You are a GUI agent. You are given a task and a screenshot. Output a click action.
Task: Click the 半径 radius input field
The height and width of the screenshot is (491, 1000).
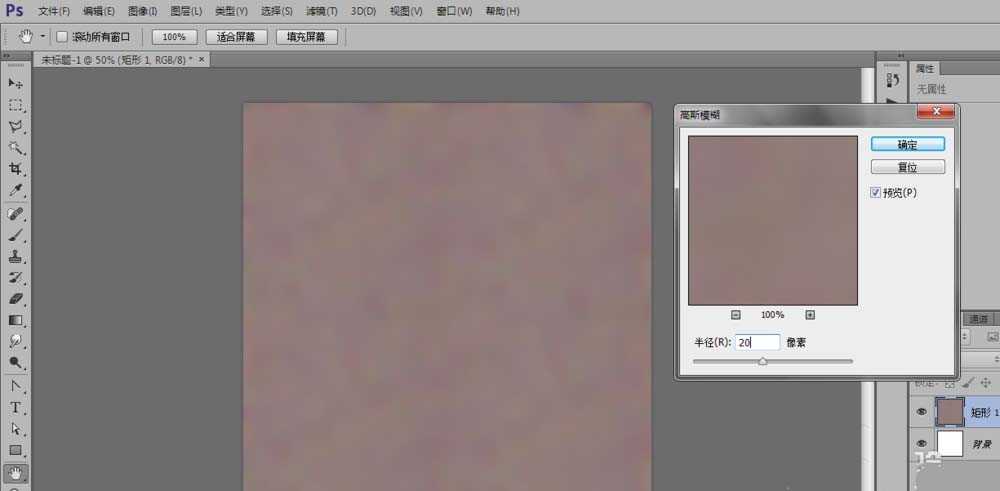(x=757, y=342)
